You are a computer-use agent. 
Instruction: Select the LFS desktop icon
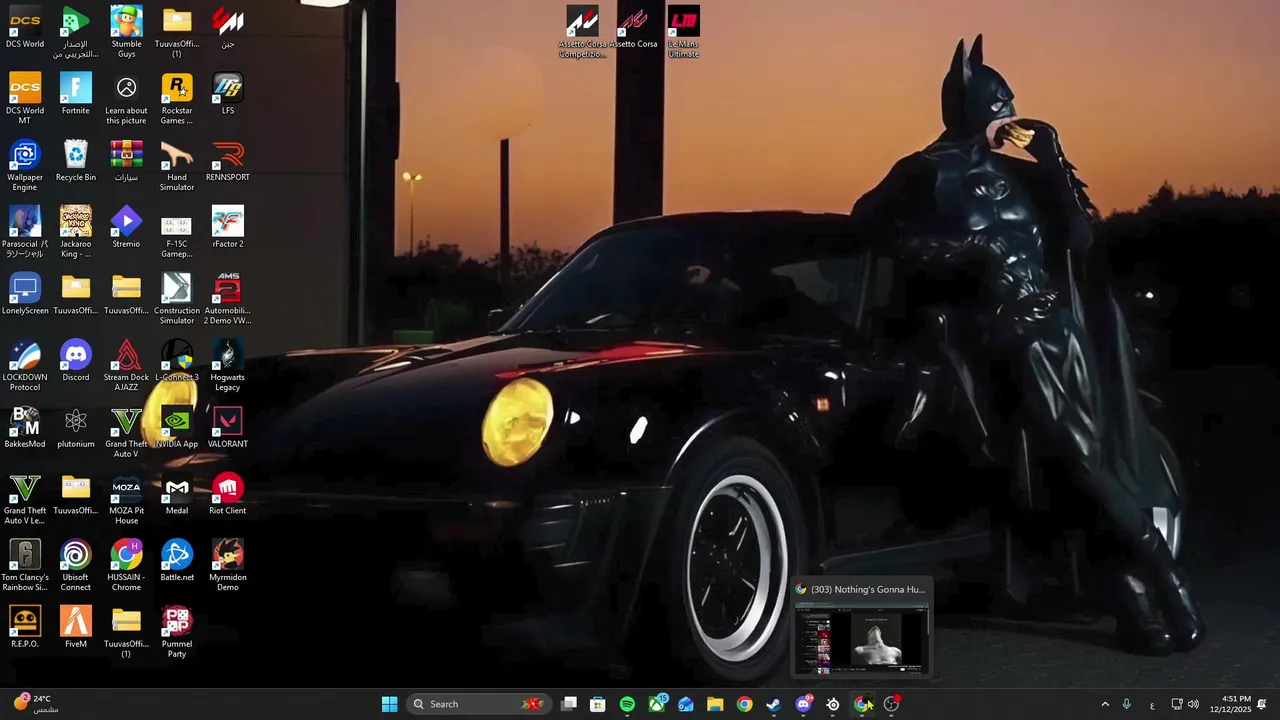(228, 94)
